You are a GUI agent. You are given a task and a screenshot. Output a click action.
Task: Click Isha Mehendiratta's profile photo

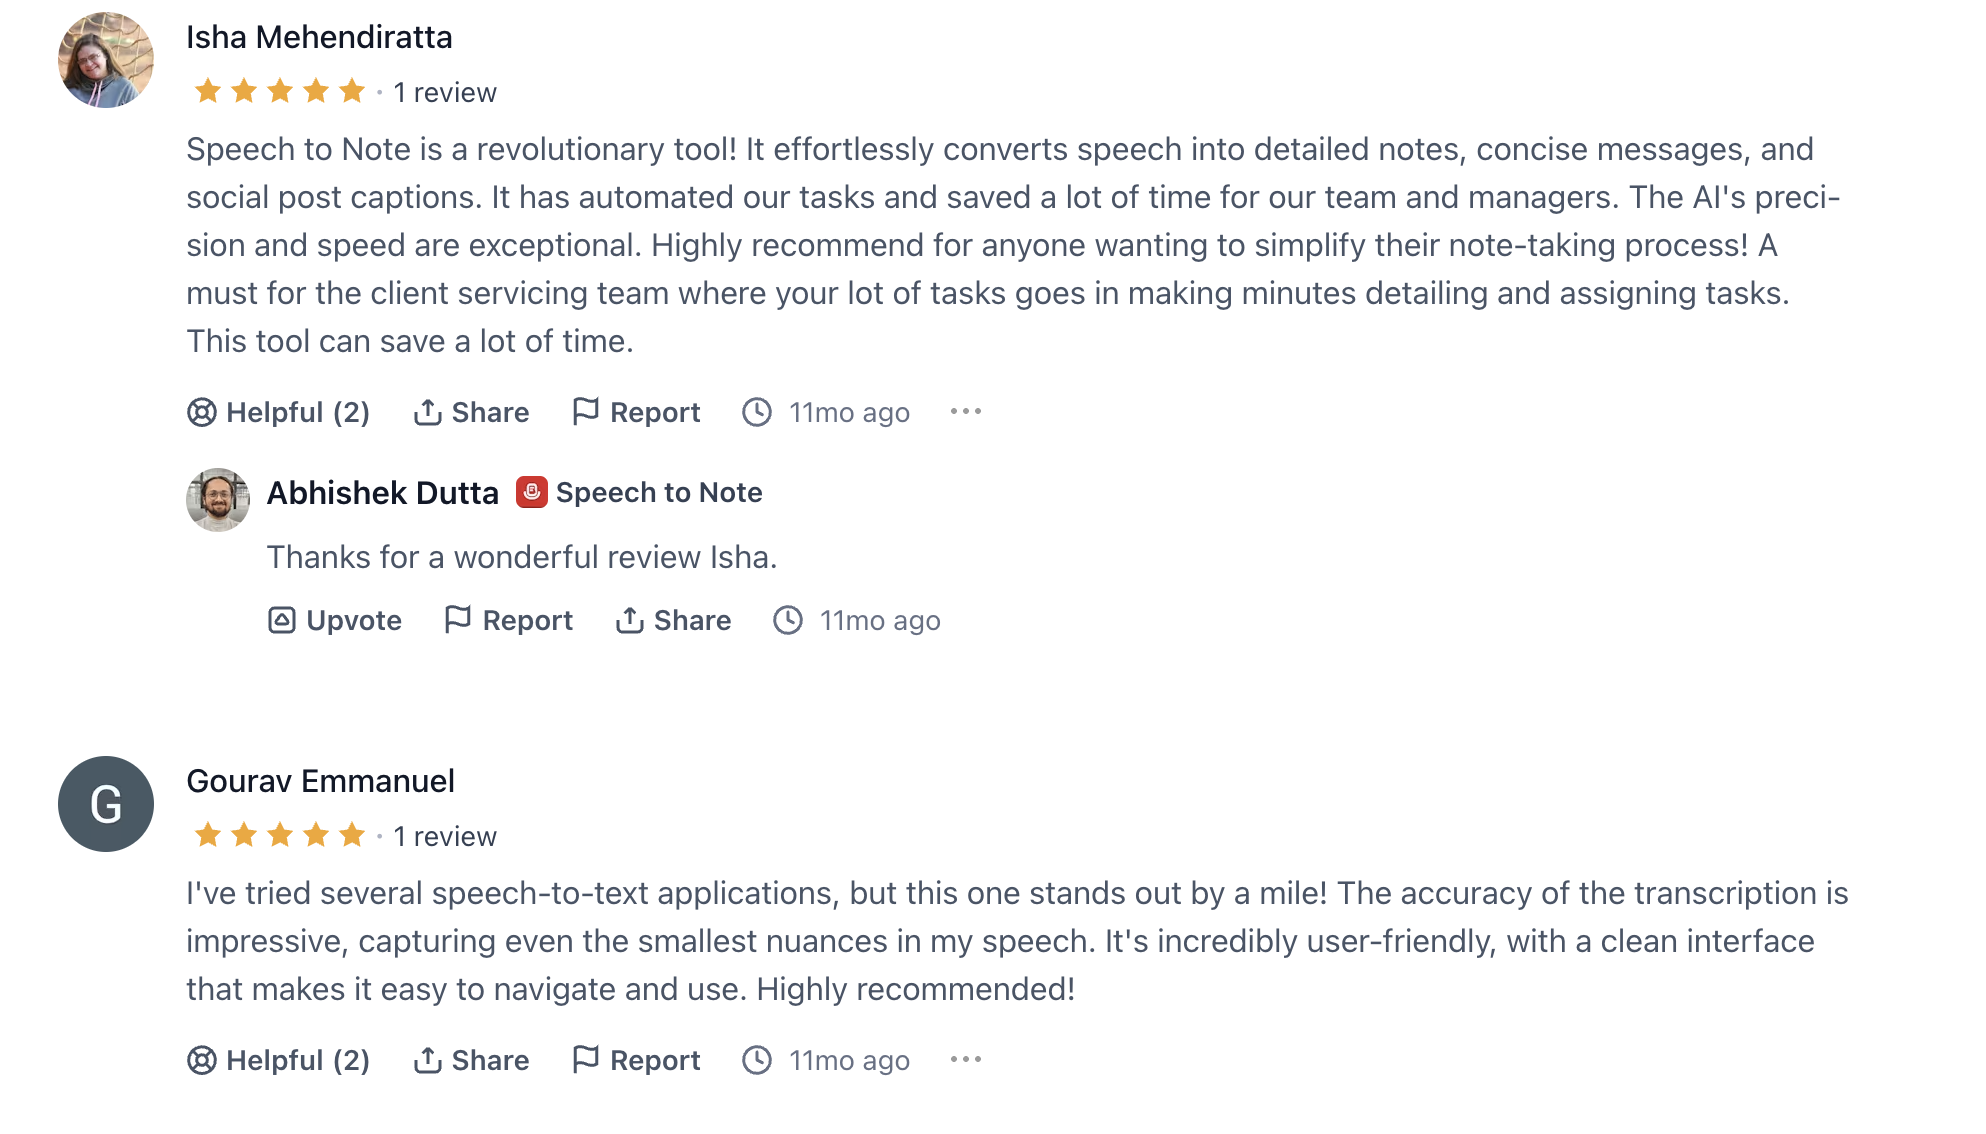point(106,60)
